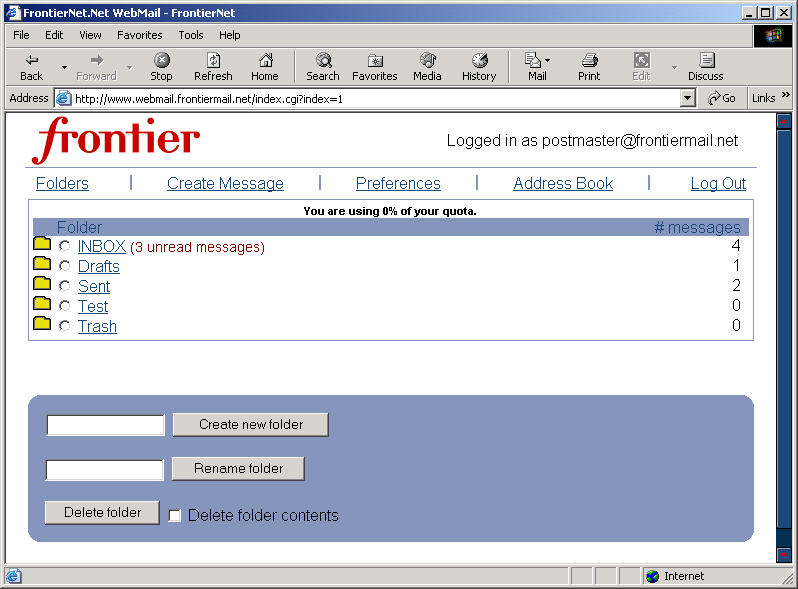798x589 pixels.
Task: Select the Drafts folder radio button
Action: 65,266
